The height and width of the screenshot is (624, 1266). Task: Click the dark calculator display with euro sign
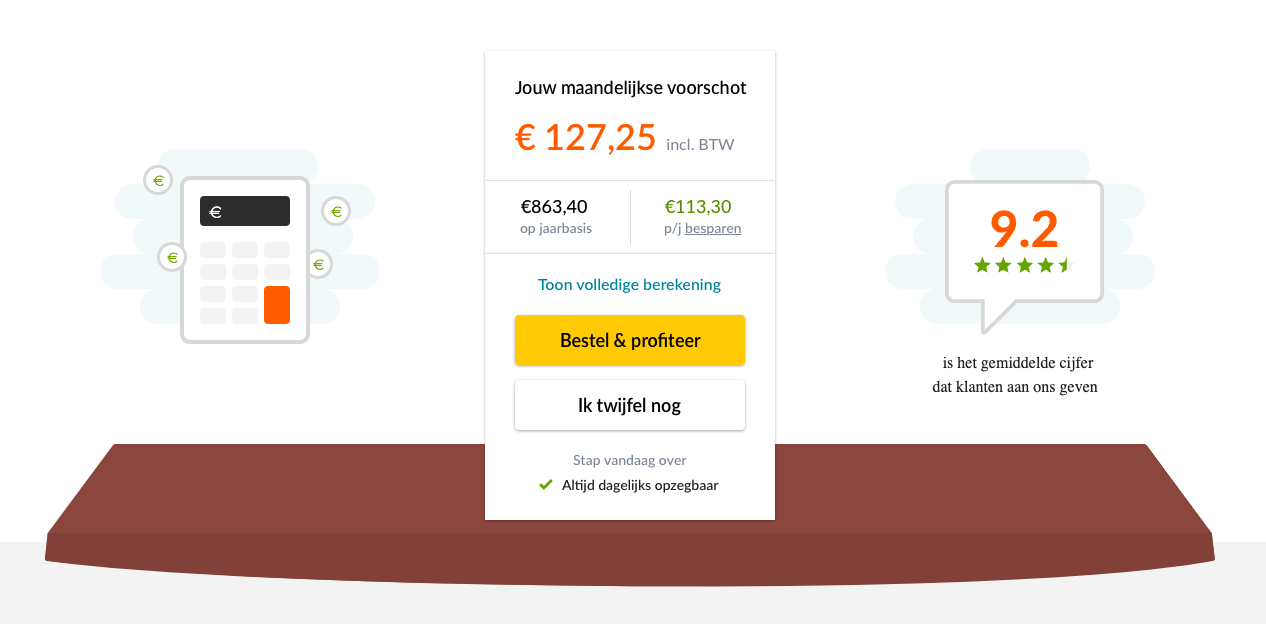pos(245,211)
